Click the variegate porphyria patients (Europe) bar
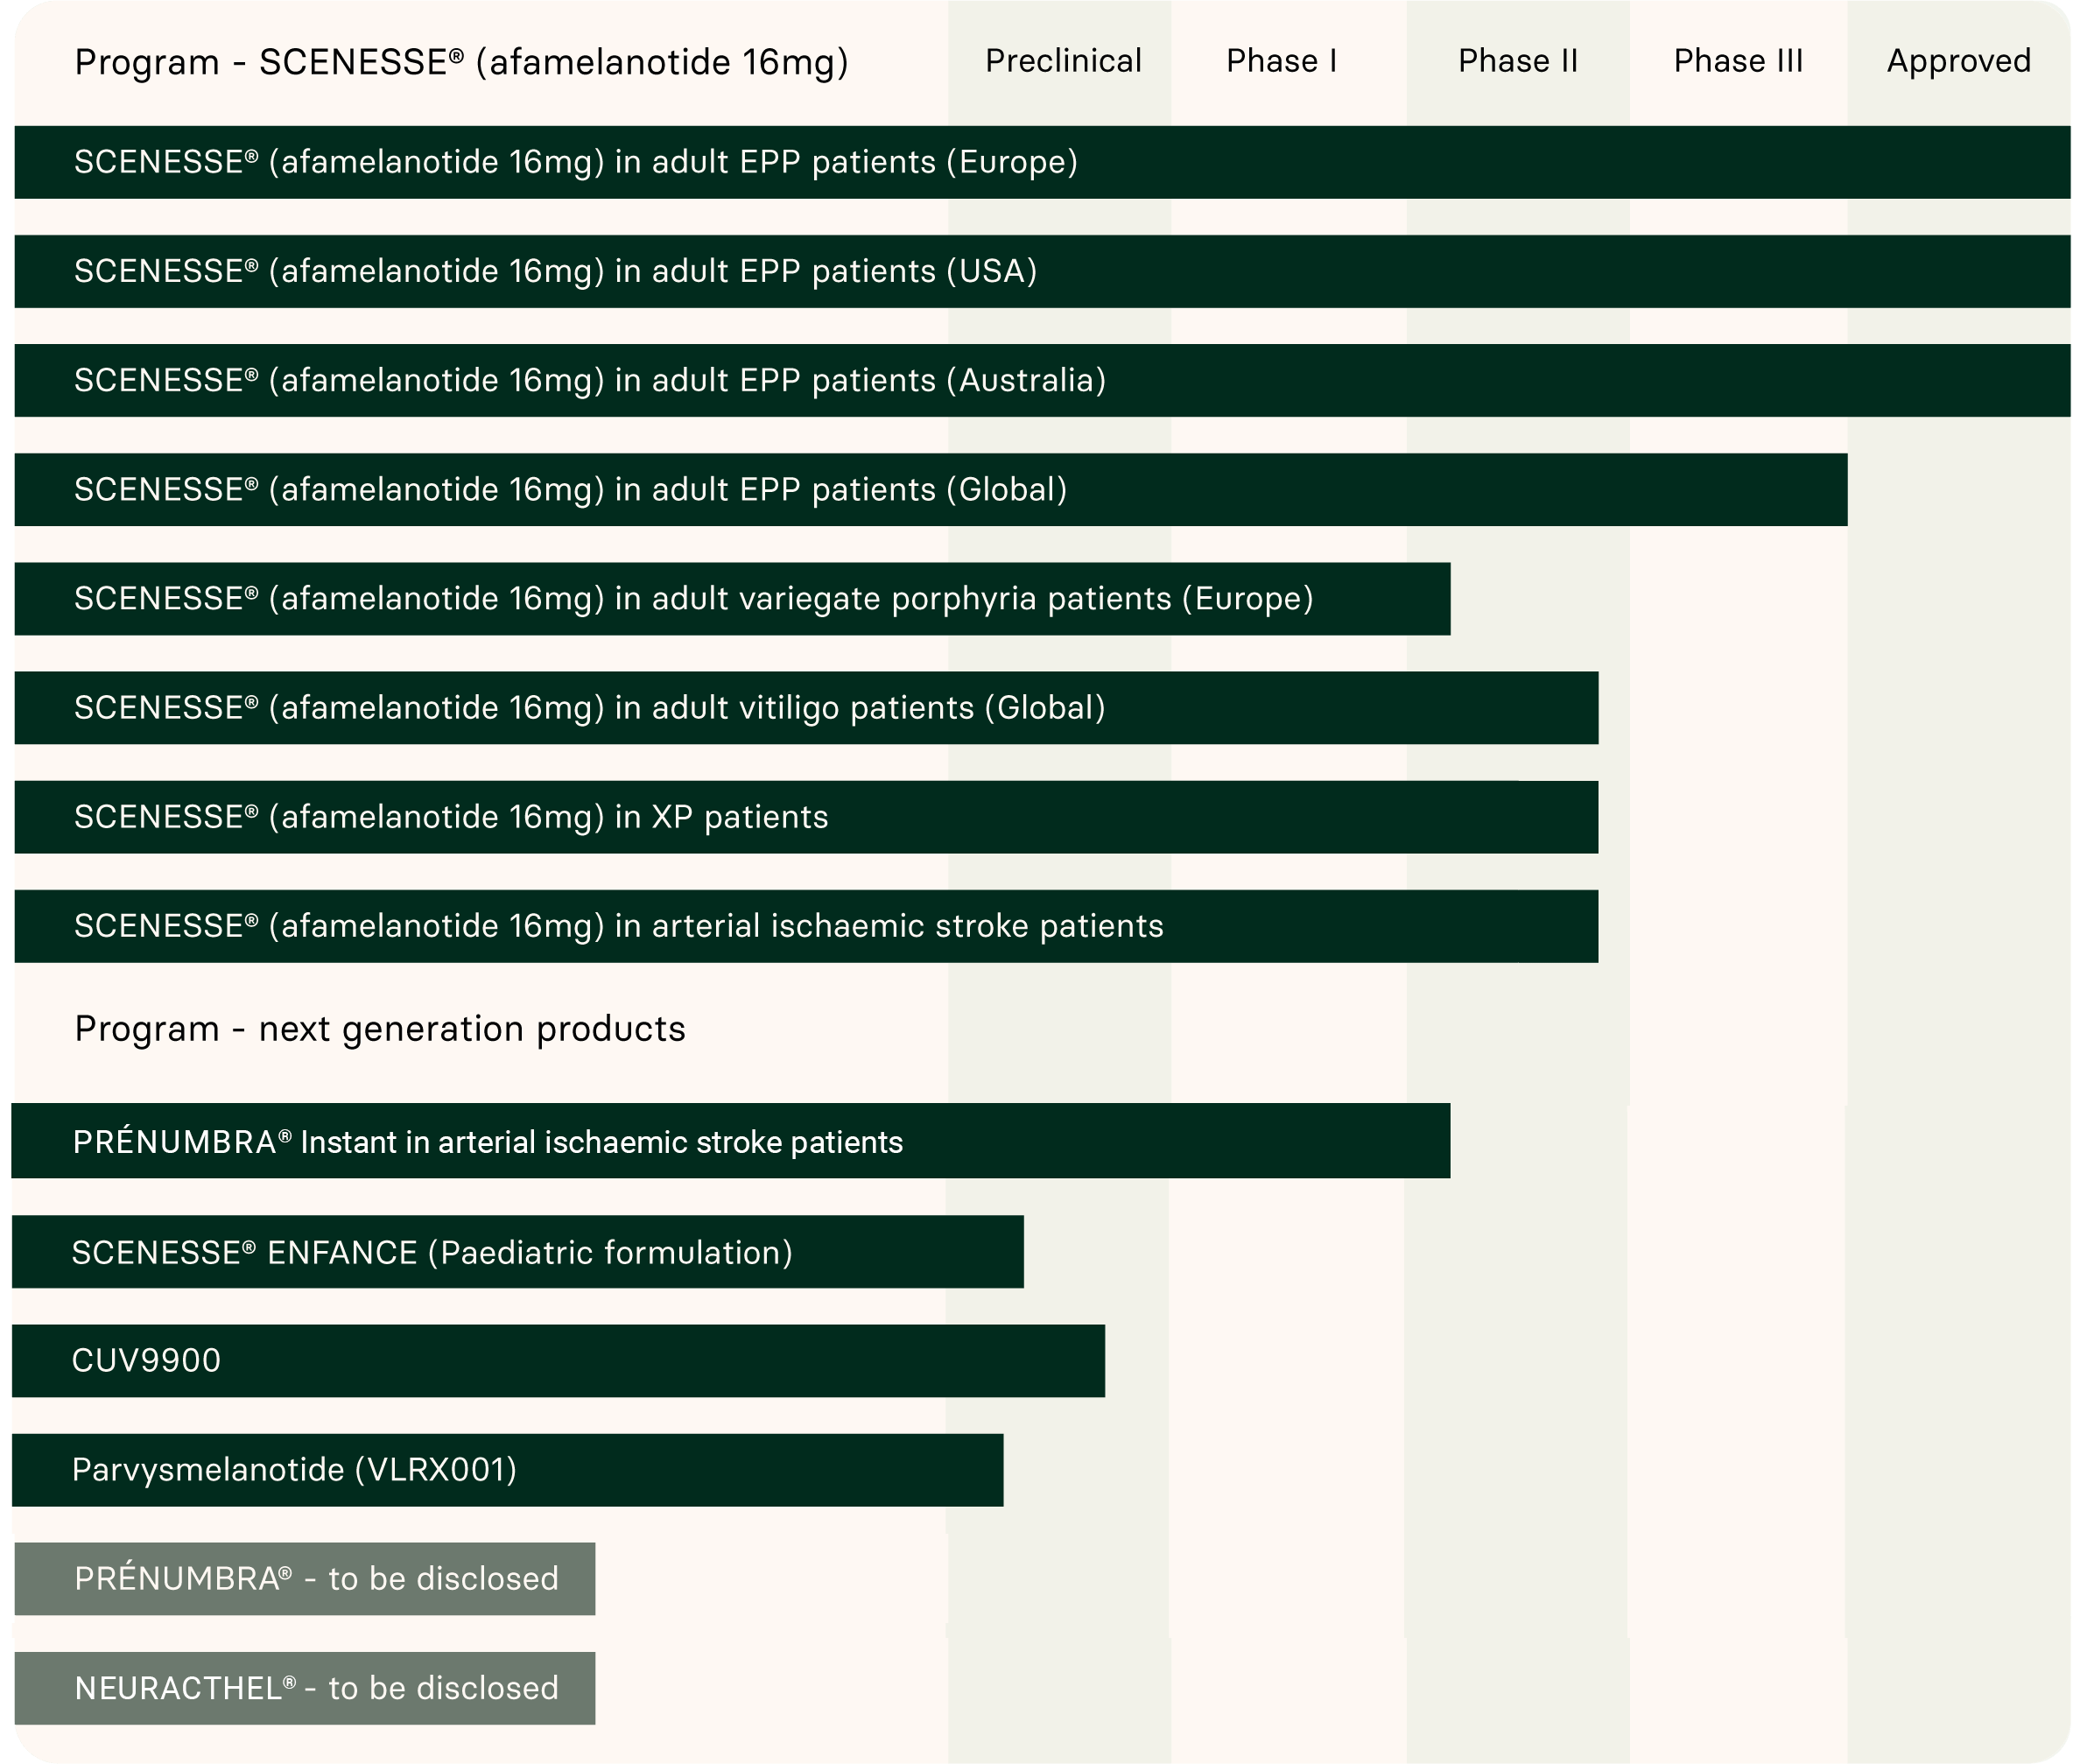This screenshot has width=2080, height=1764. point(732,598)
